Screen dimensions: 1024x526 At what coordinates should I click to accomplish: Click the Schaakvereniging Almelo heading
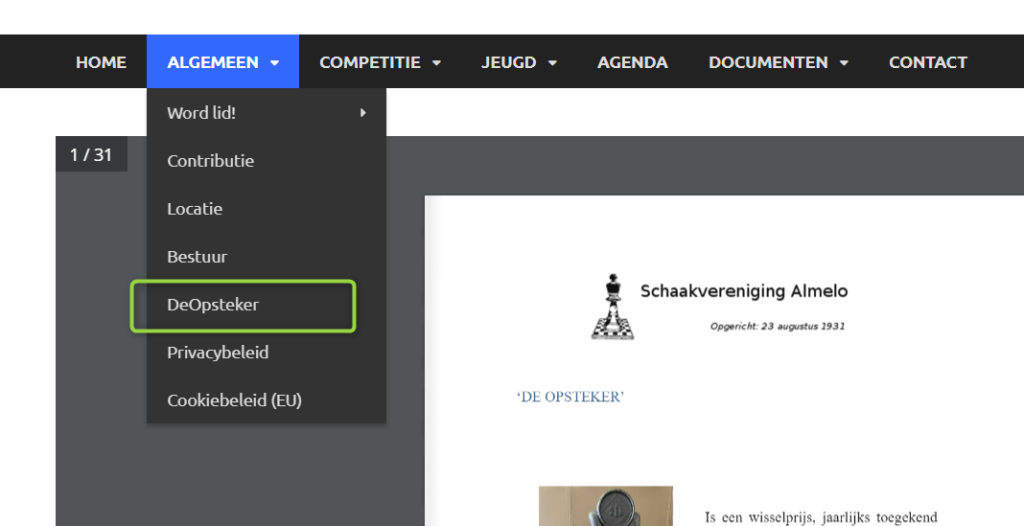(x=744, y=291)
